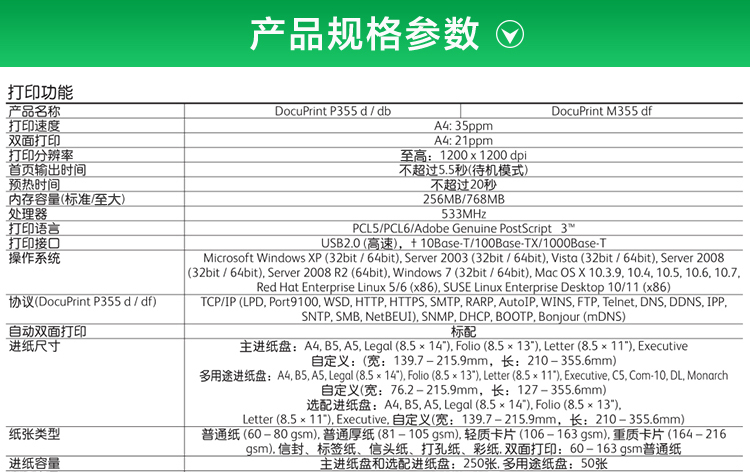Select the Microsoft Windows XP line of text

pyautogui.click(x=463, y=258)
